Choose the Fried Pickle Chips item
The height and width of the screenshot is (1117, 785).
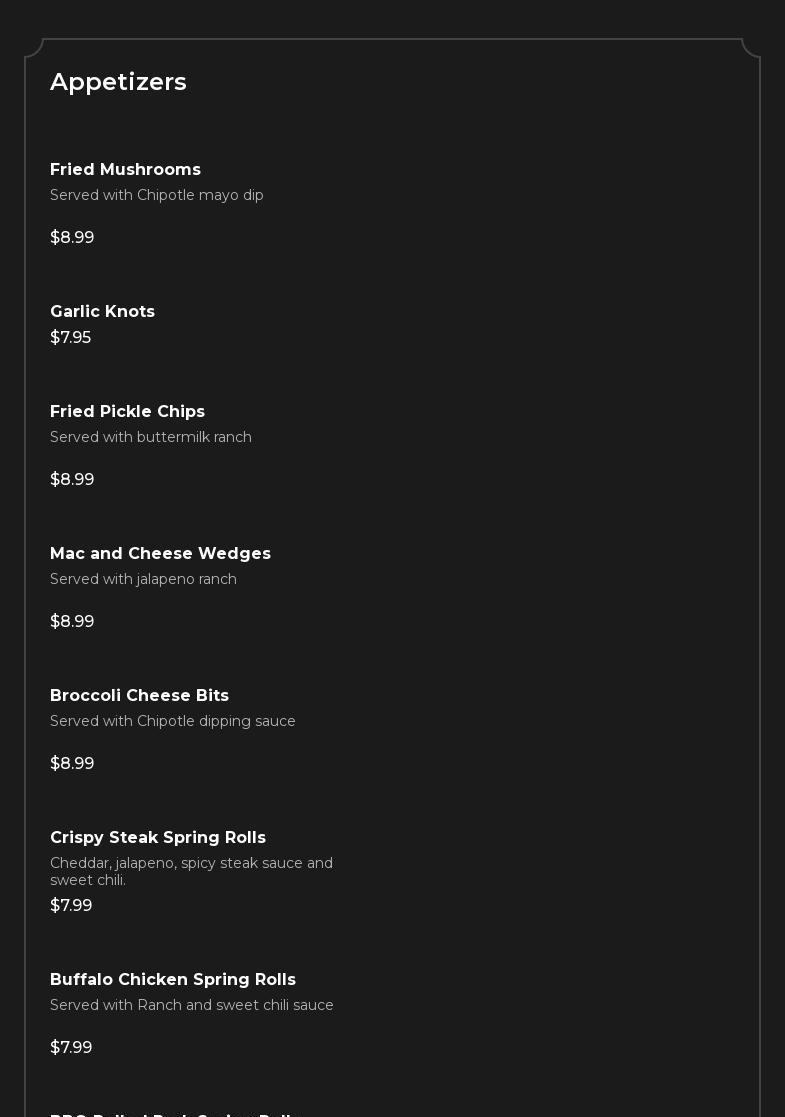tap(127, 412)
